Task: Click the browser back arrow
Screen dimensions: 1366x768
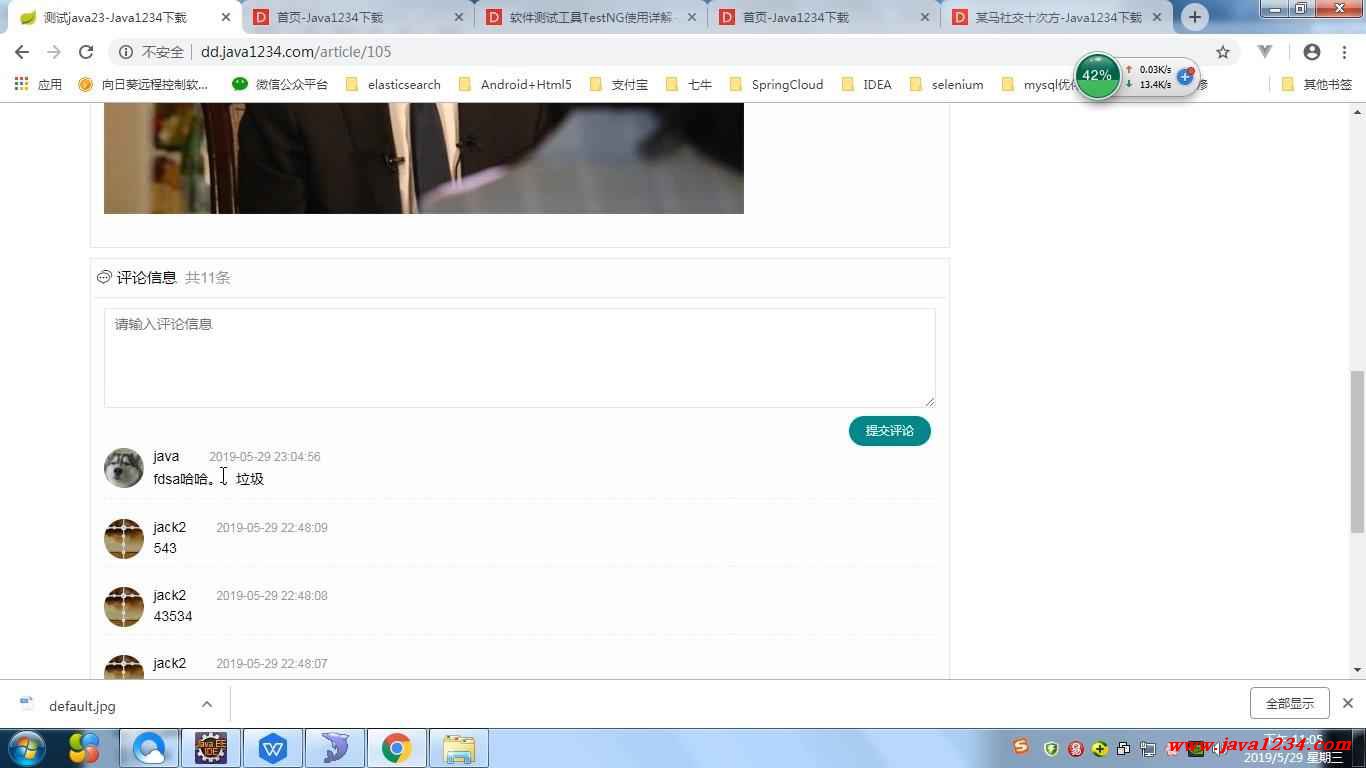Action: tap(22, 52)
